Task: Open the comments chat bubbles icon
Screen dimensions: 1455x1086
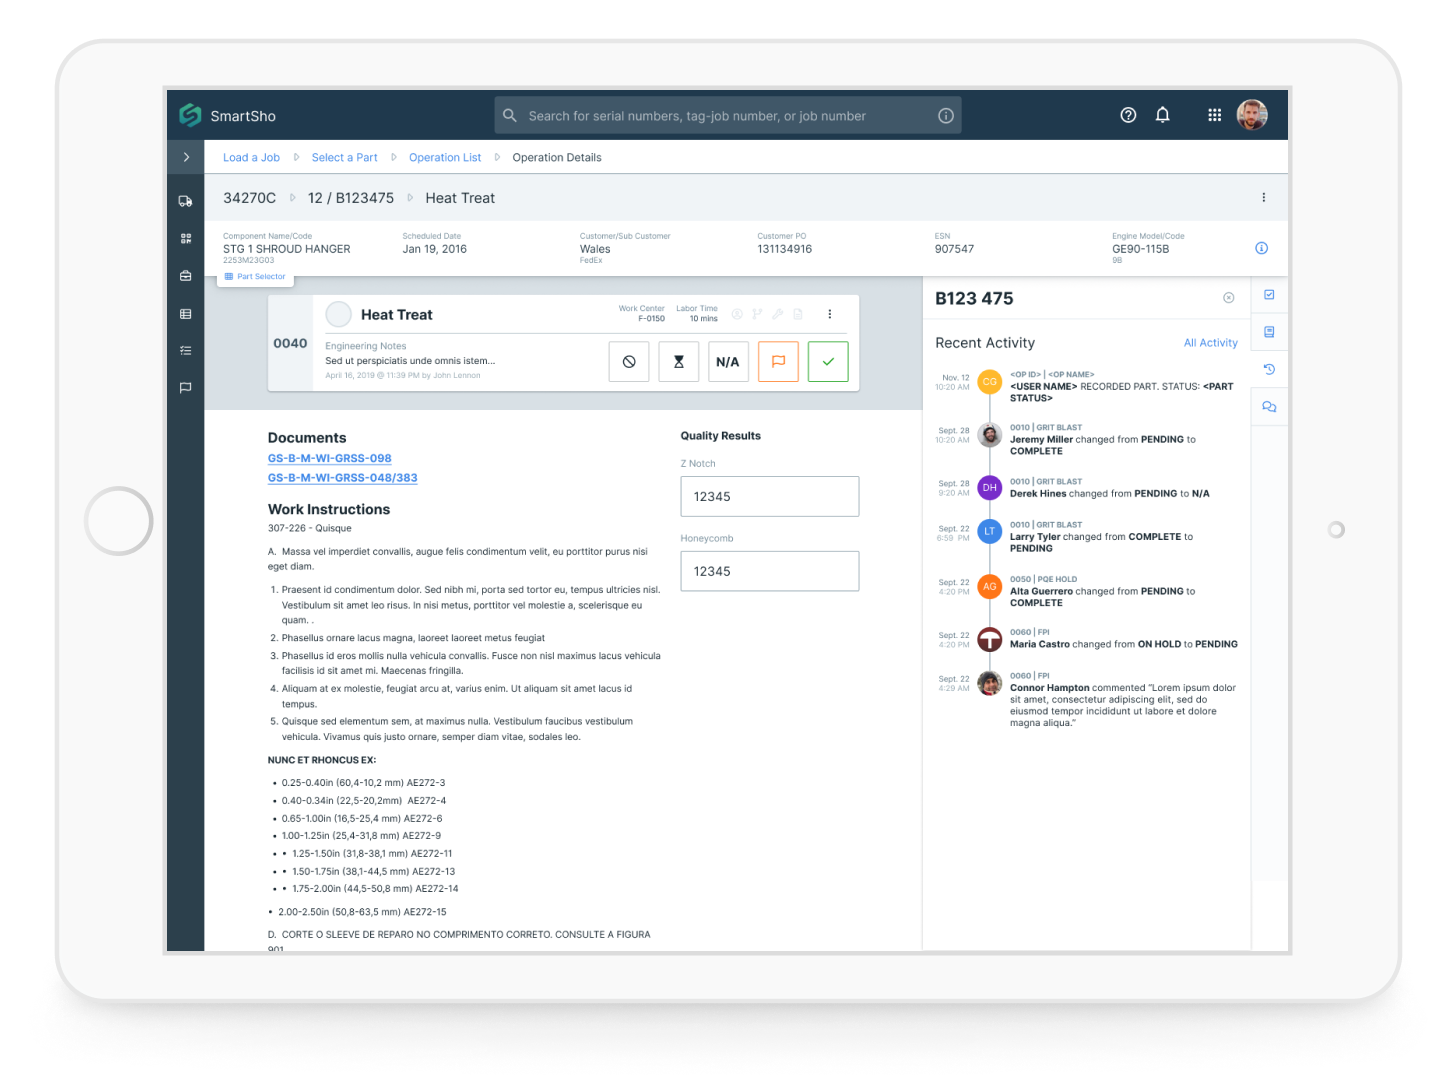Action: [1269, 407]
